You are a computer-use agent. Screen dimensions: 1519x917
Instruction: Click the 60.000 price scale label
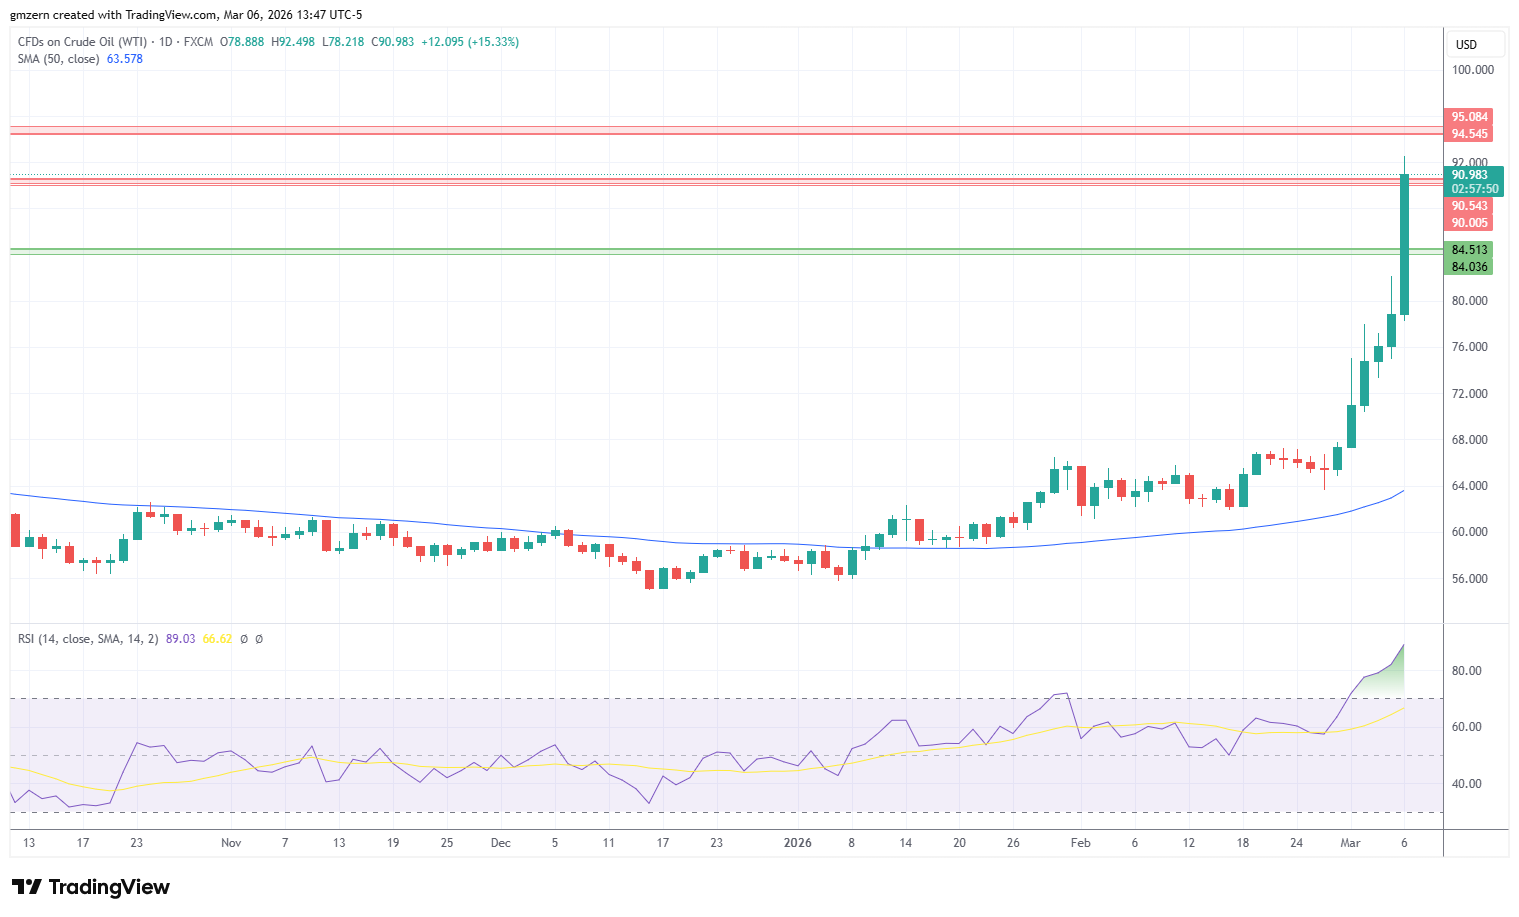pyautogui.click(x=1469, y=532)
